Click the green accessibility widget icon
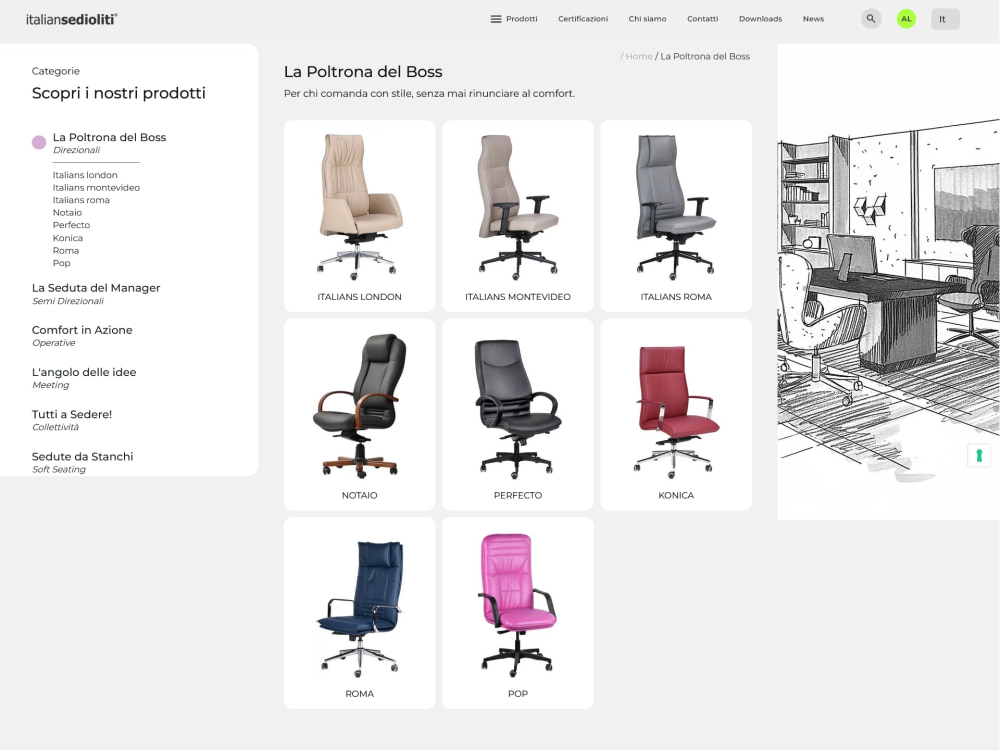Screen dimensions: 1000x750 pyautogui.click(x=979, y=455)
